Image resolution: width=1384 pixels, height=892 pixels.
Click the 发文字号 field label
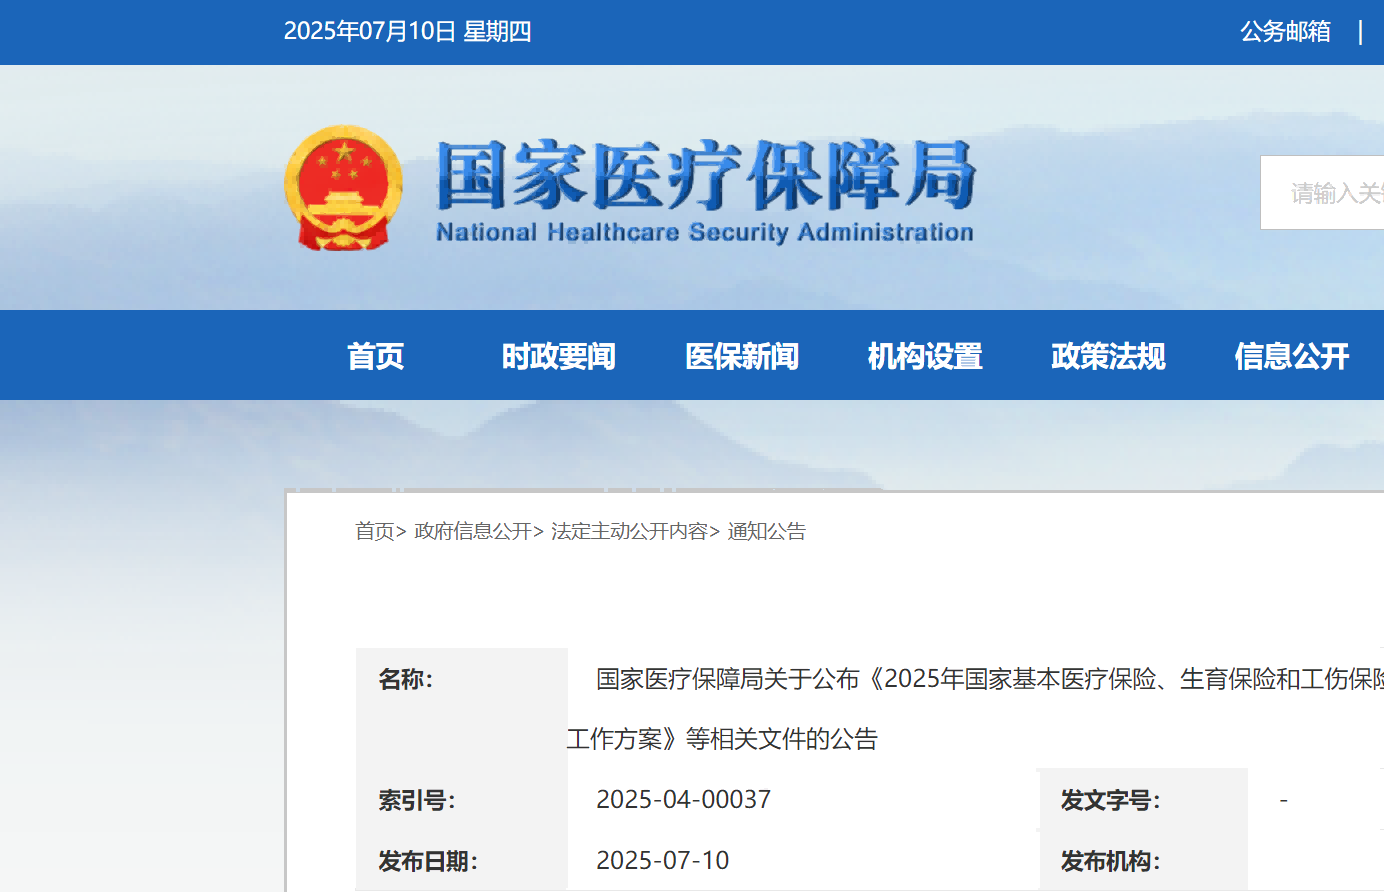[1110, 800]
